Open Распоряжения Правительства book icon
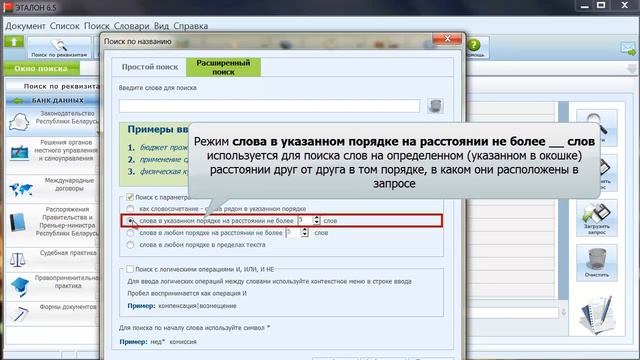 pyautogui.click(x=18, y=222)
